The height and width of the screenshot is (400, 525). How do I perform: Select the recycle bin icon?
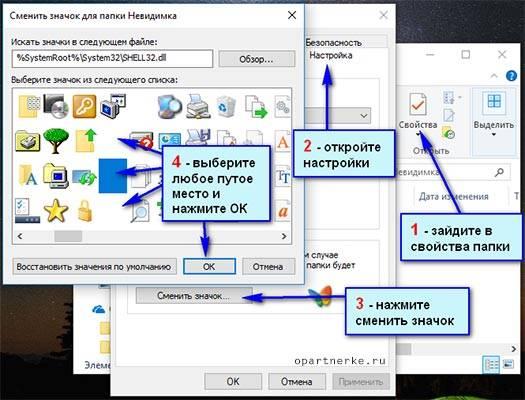226,106
